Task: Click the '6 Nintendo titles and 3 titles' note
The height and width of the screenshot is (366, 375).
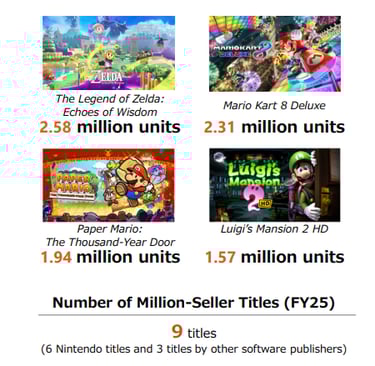Action: pos(194,349)
